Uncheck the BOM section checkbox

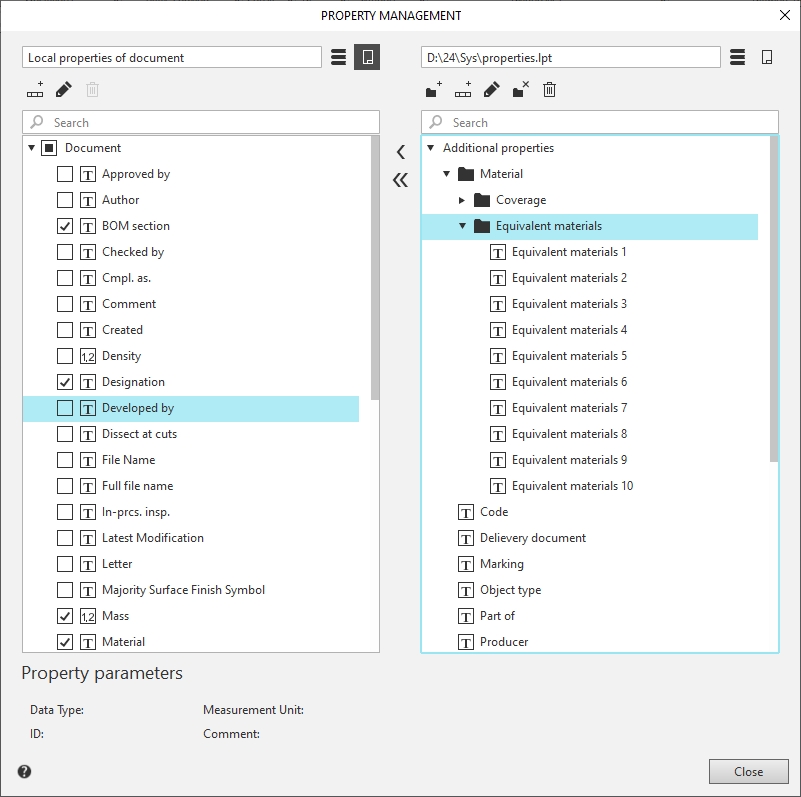click(x=65, y=226)
